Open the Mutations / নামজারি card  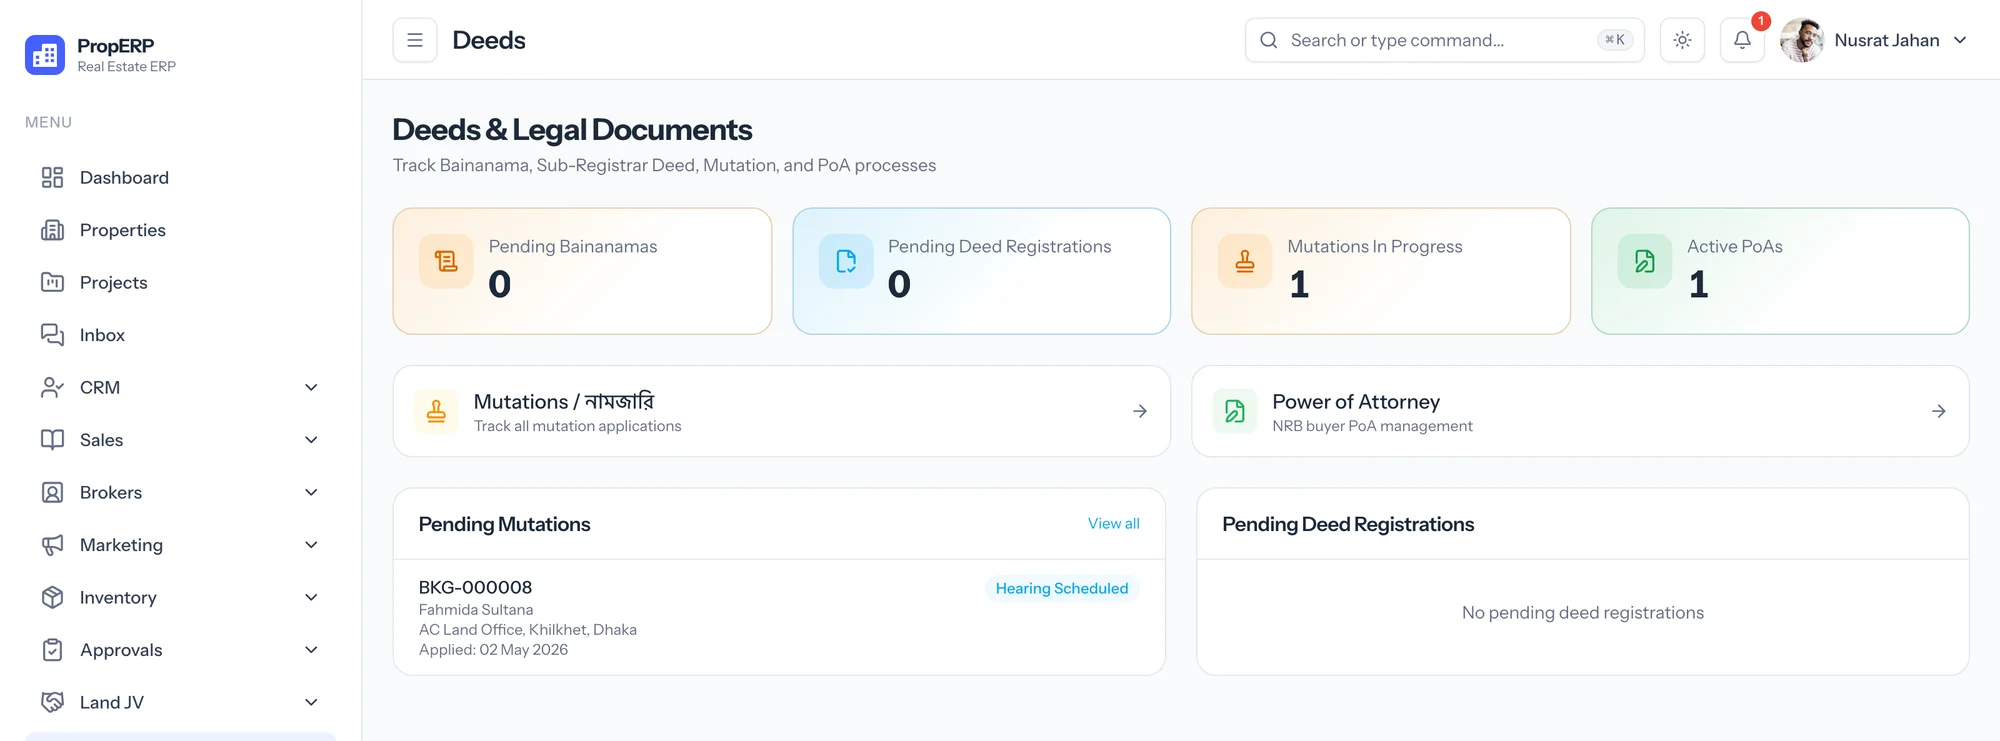[781, 411]
